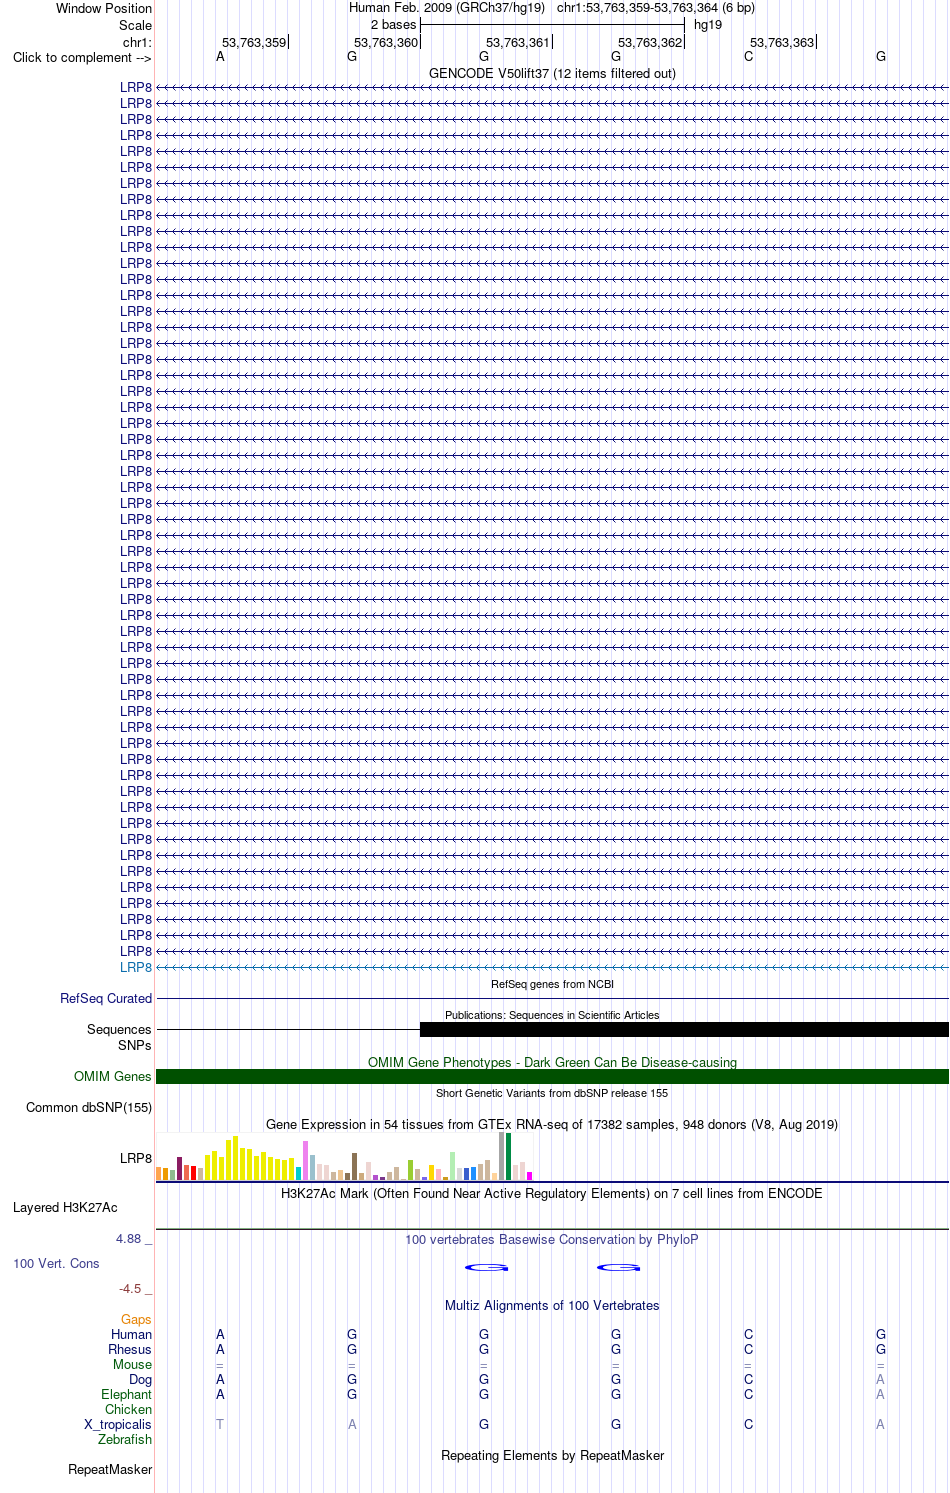Open the RepeatMasker track label
This screenshot has height=1493, width=950.
pos(110,1469)
